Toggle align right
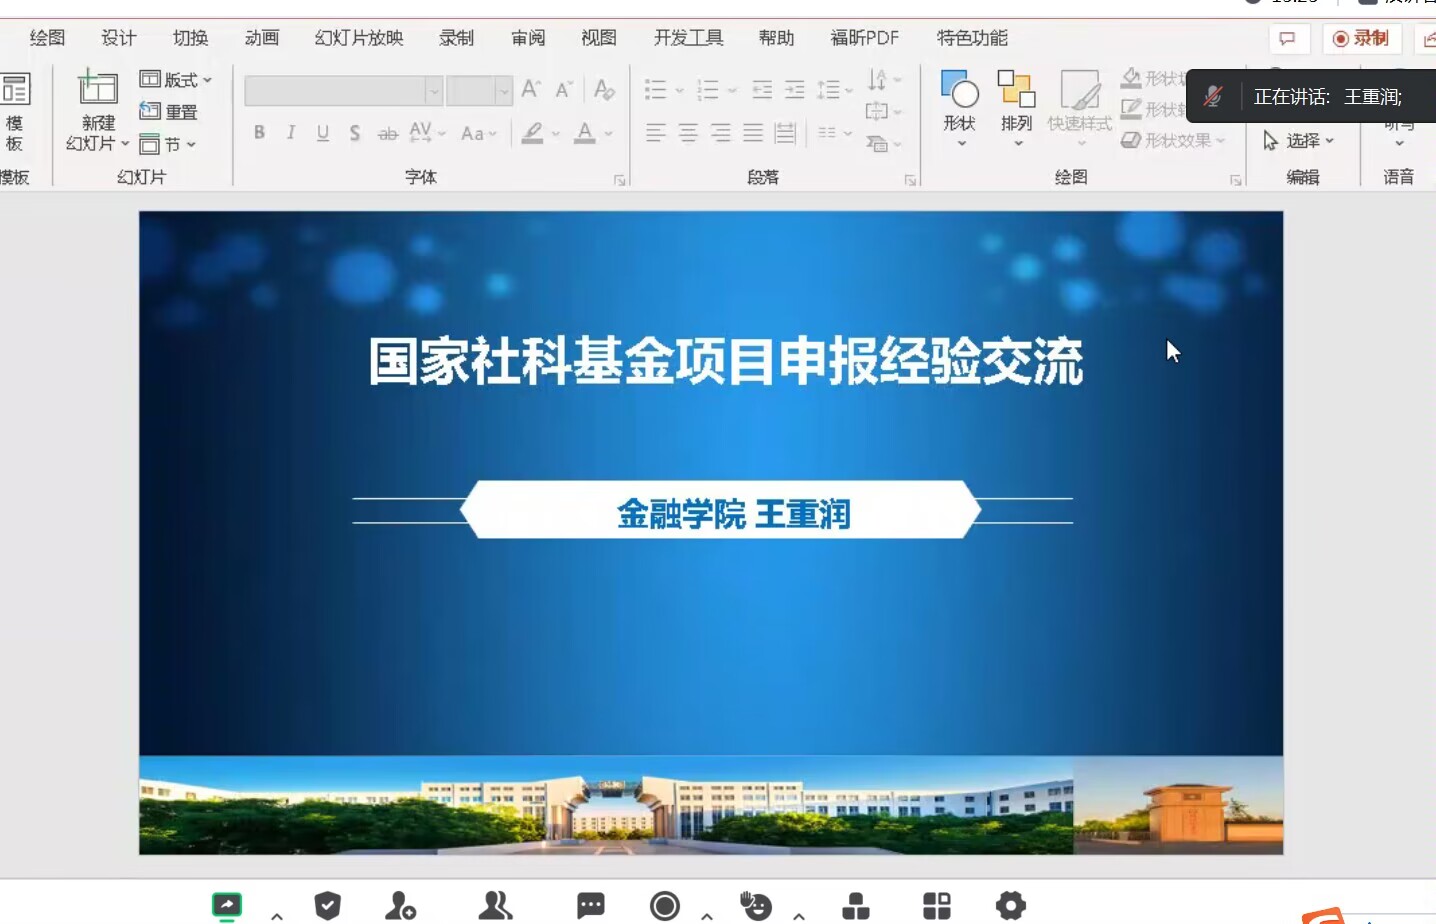Image resolution: width=1436 pixels, height=924 pixels. click(x=721, y=132)
